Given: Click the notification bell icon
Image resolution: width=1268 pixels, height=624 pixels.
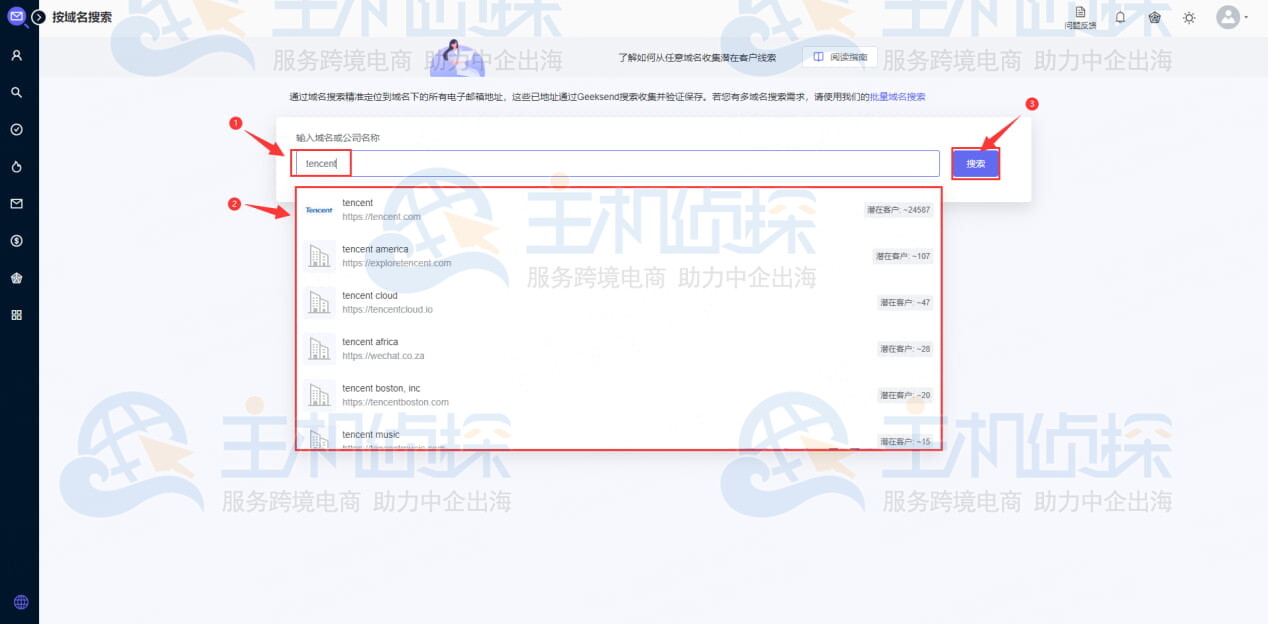Looking at the screenshot, I should tap(1119, 17).
